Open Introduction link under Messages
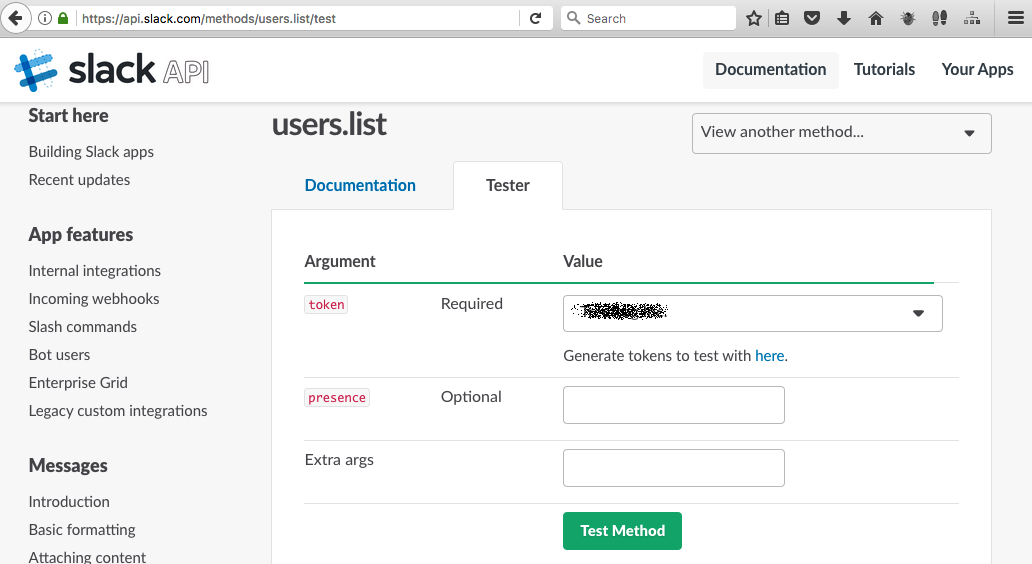 click(68, 501)
